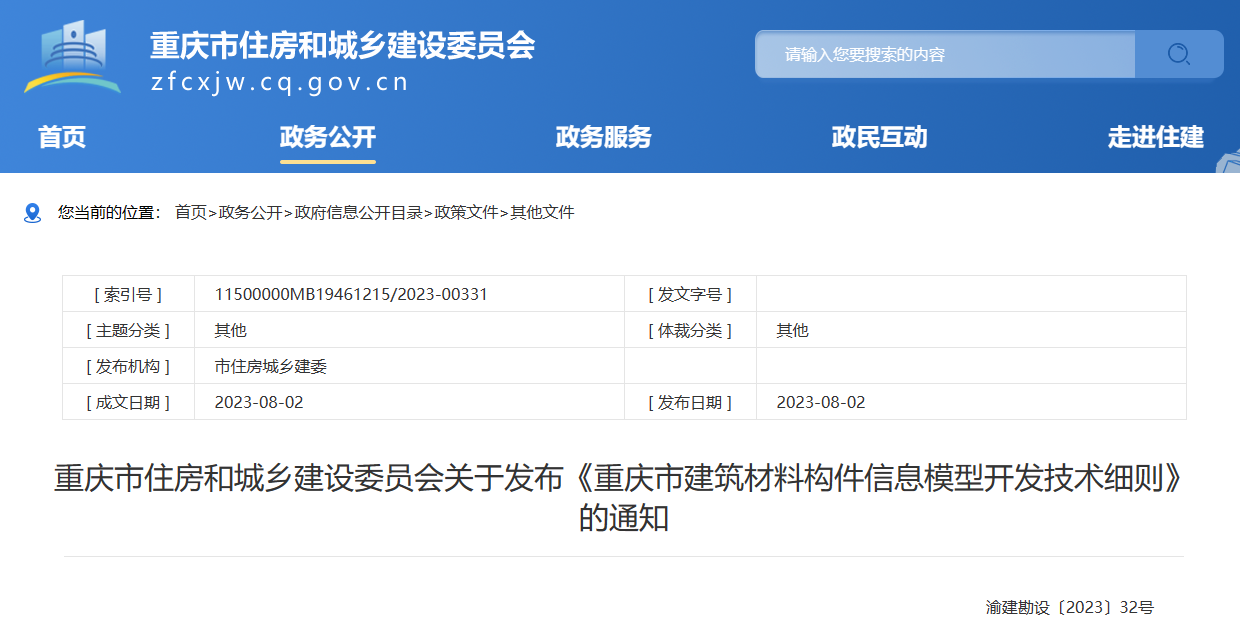Click inside the search input field
1240x630 pixels.
pos(940,54)
